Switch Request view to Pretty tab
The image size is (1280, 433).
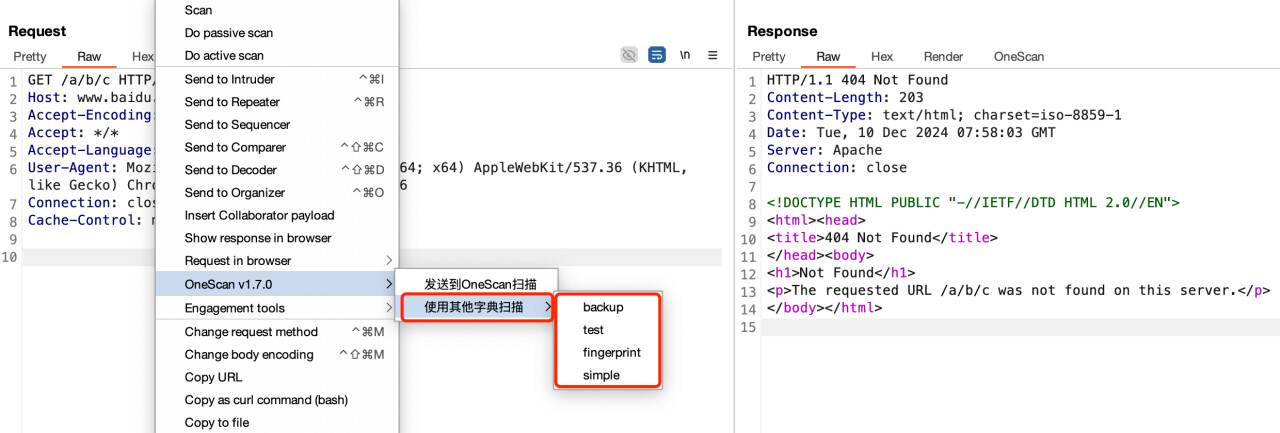click(x=30, y=57)
